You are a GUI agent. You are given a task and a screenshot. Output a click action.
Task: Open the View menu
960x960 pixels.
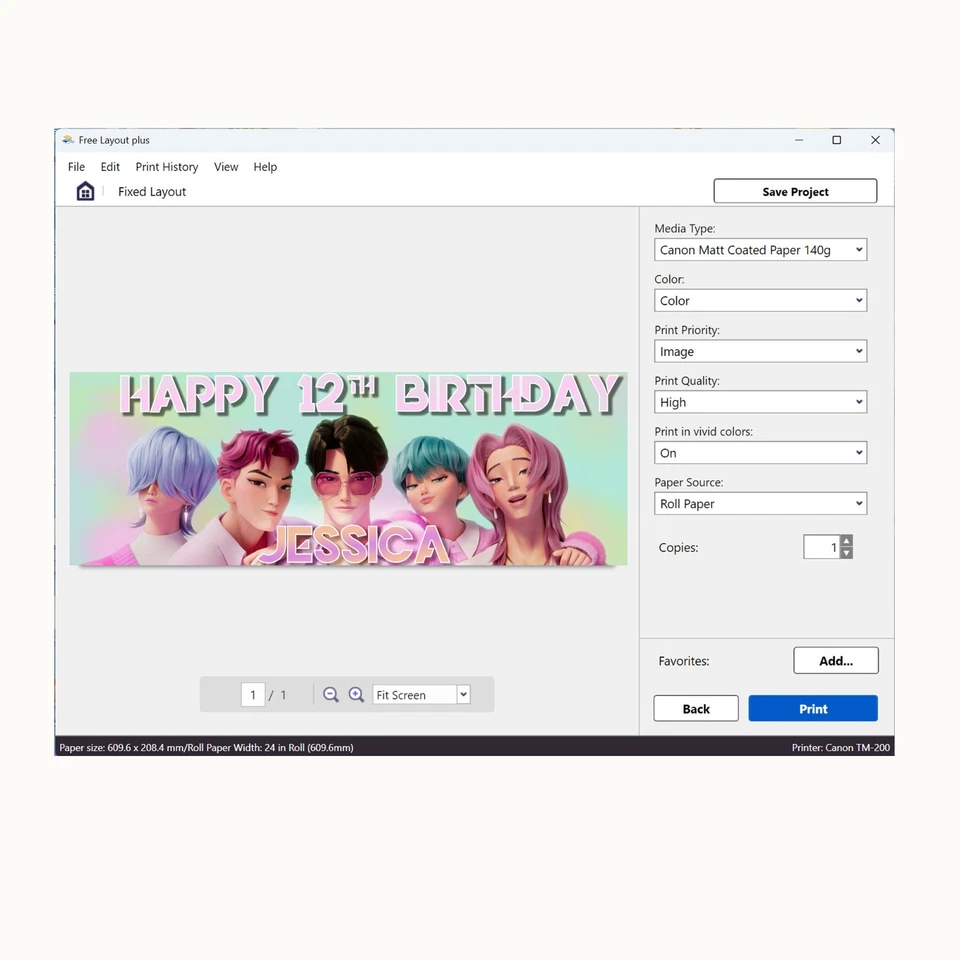pyautogui.click(x=226, y=167)
